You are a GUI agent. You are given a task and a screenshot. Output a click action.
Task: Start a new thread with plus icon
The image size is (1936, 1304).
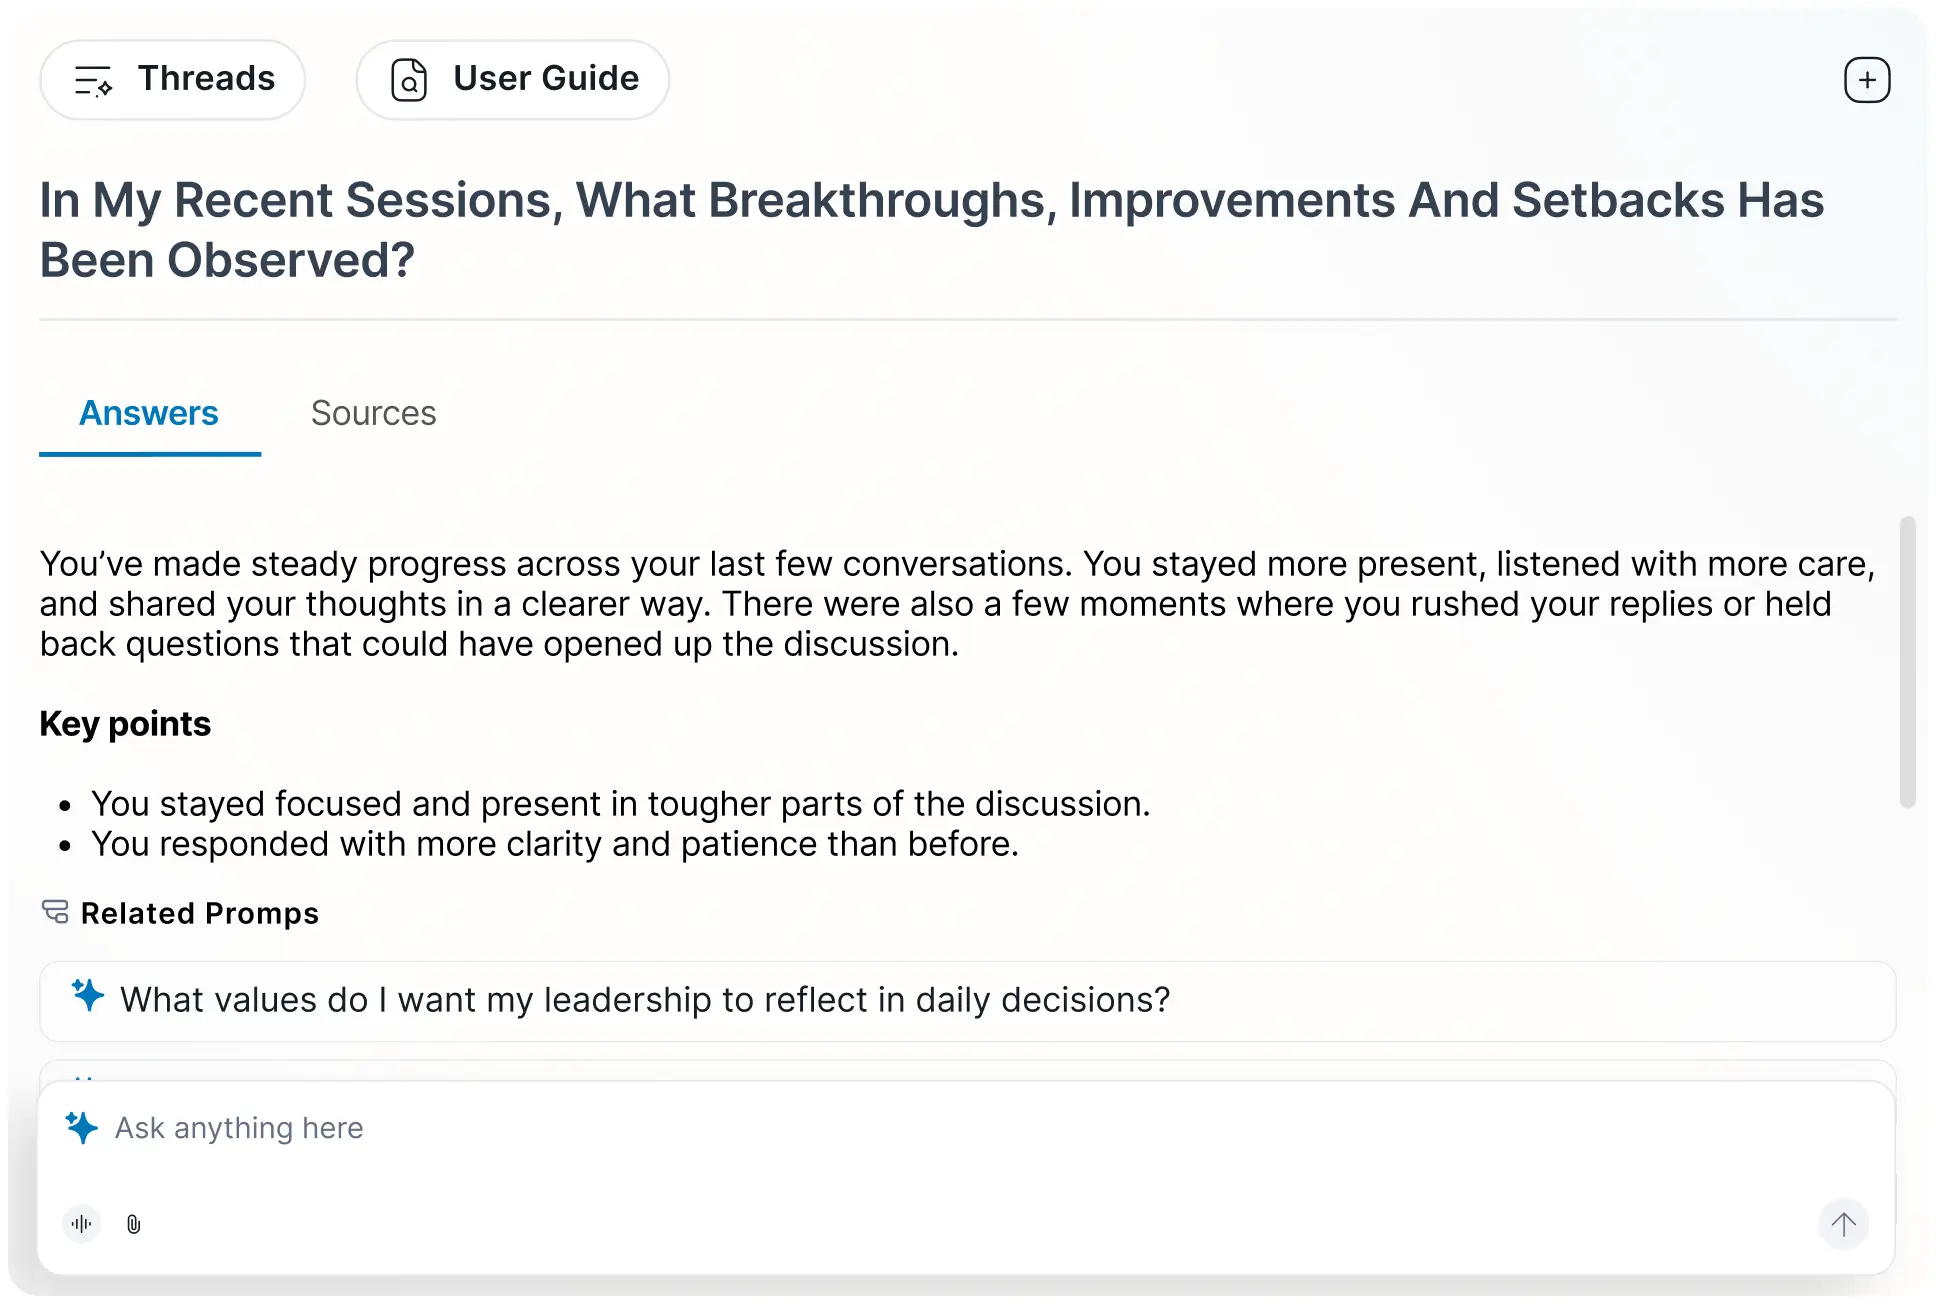pos(1866,80)
